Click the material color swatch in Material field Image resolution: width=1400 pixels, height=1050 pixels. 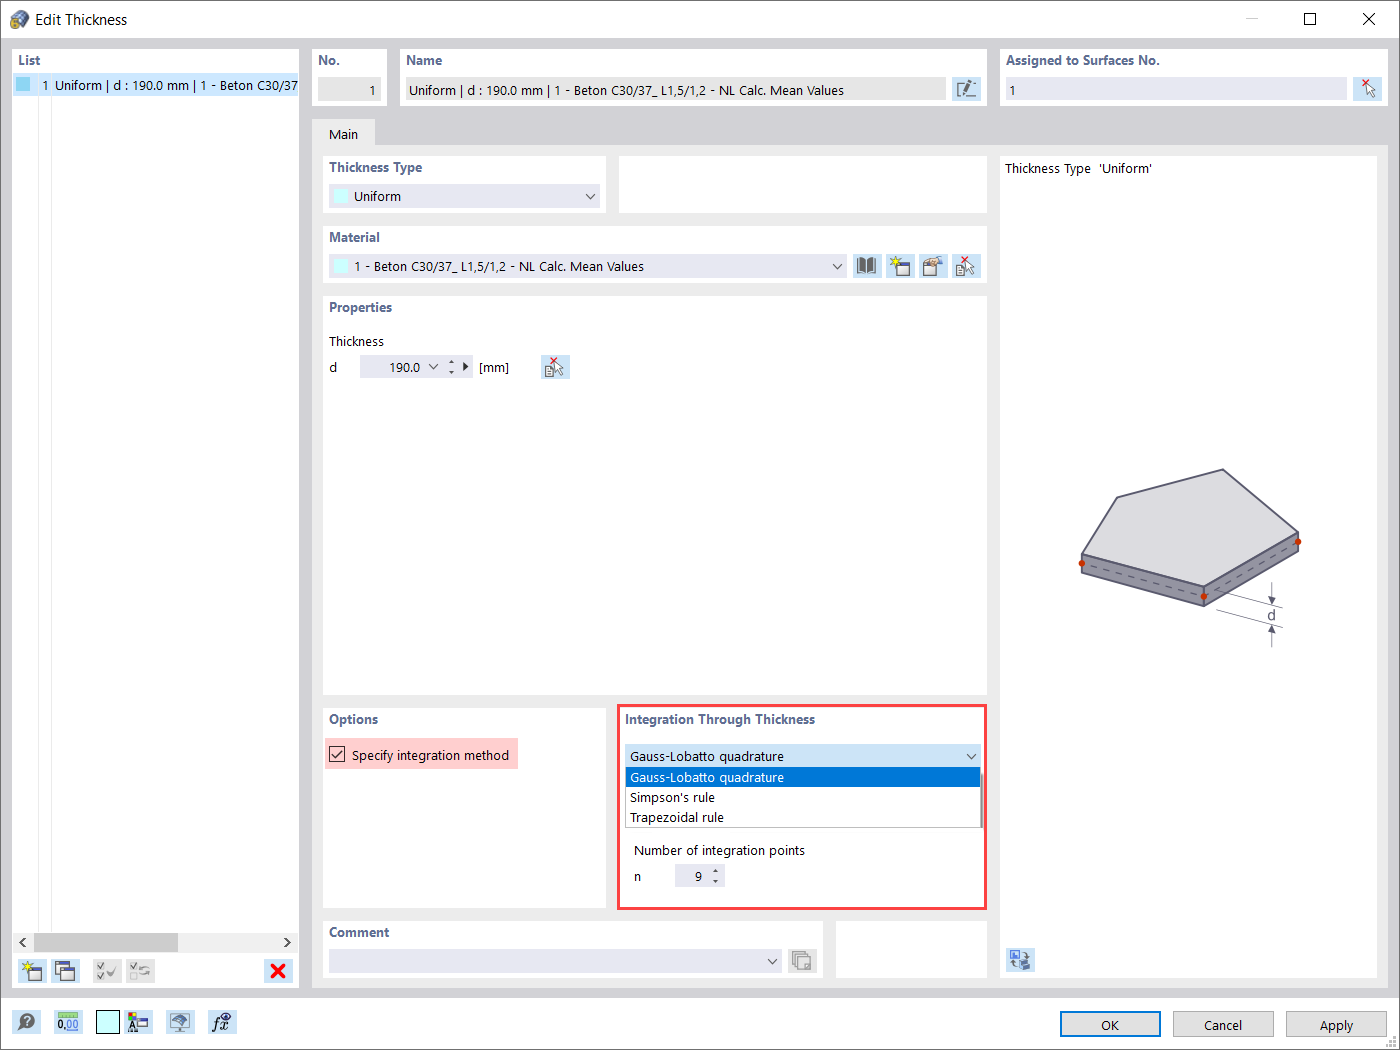(x=341, y=266)
